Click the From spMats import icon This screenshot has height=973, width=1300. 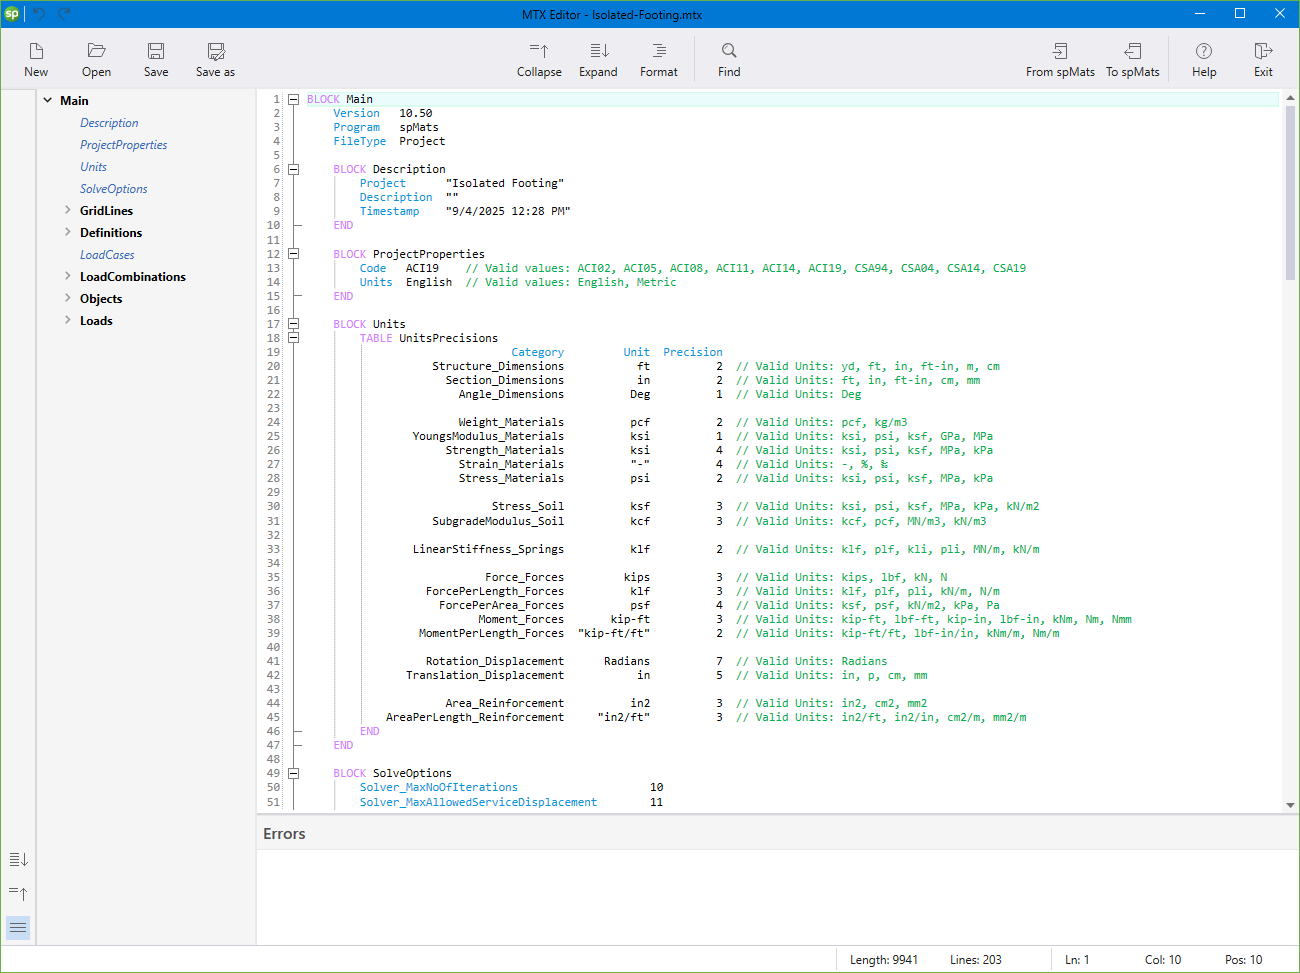click(1060, 58)
